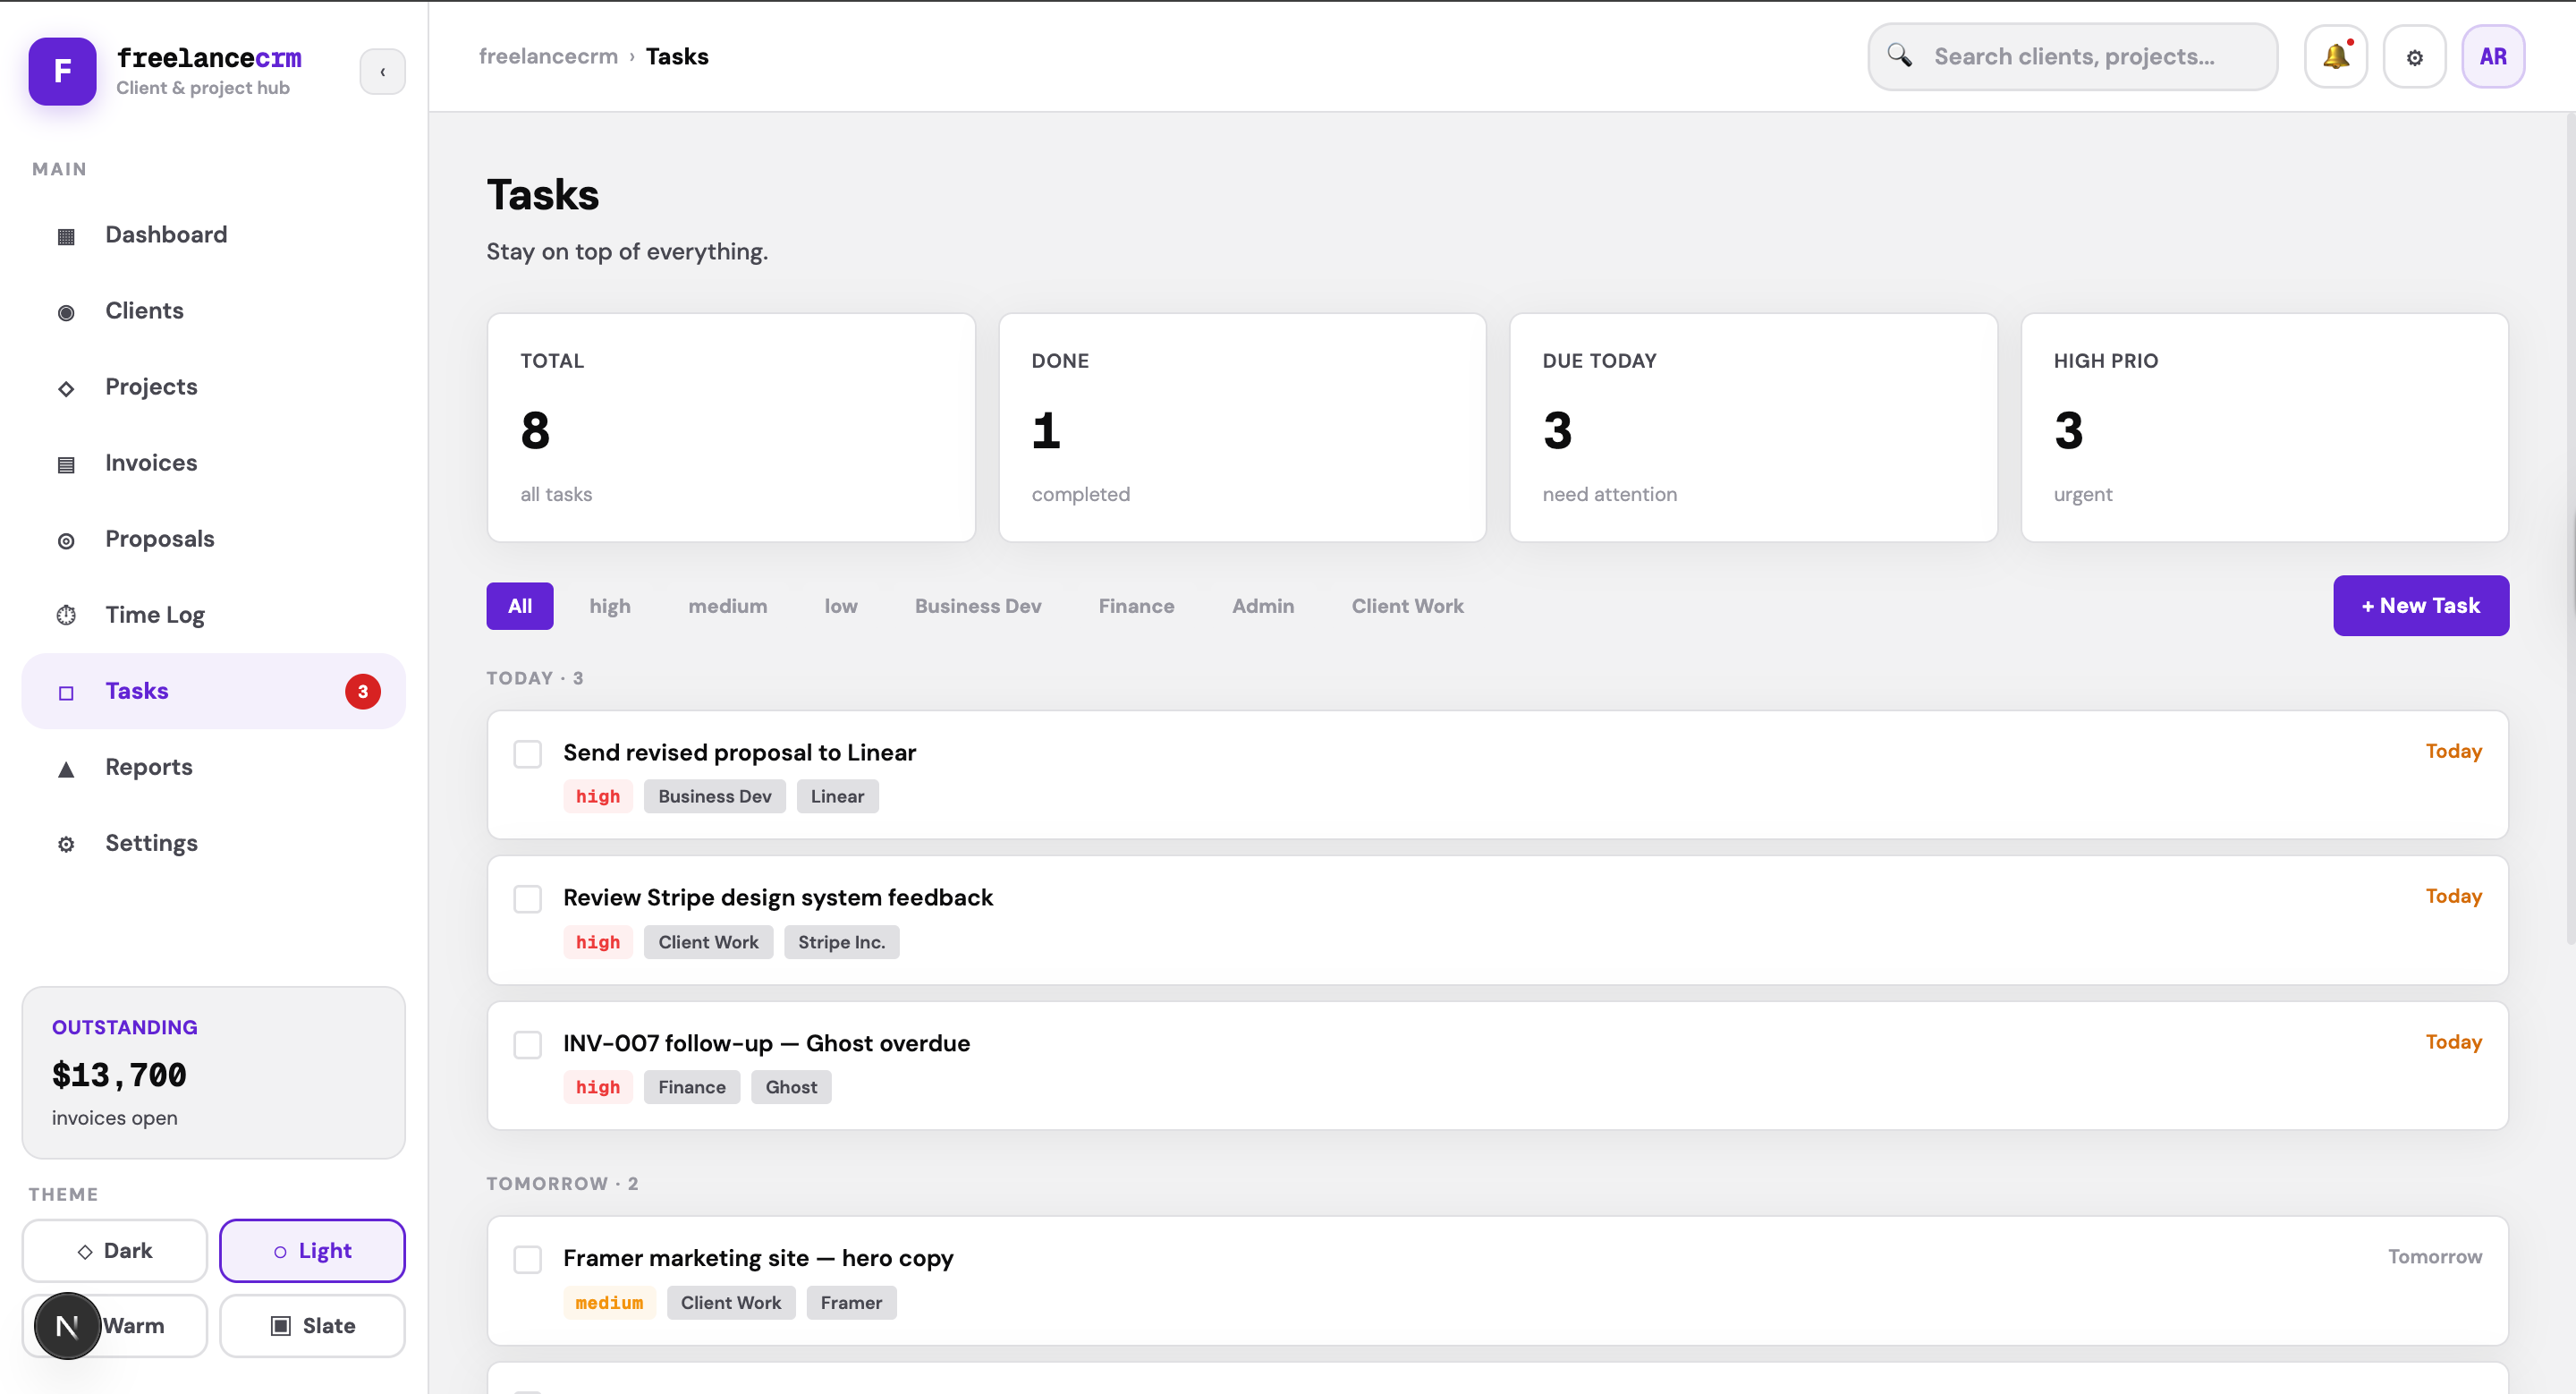Switch theme to Dark
Screen dimensions: 2576x1394
114,1250
